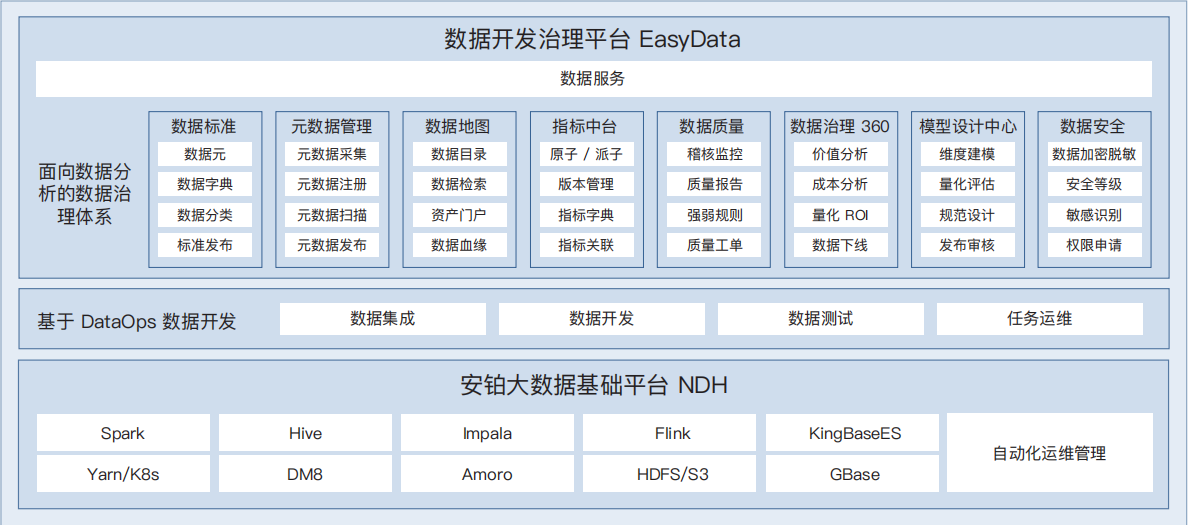This screenshot has height=525, width=1188.
Task: Click the 基于 DataOps 数据开发 label
Action: [137, 320]
